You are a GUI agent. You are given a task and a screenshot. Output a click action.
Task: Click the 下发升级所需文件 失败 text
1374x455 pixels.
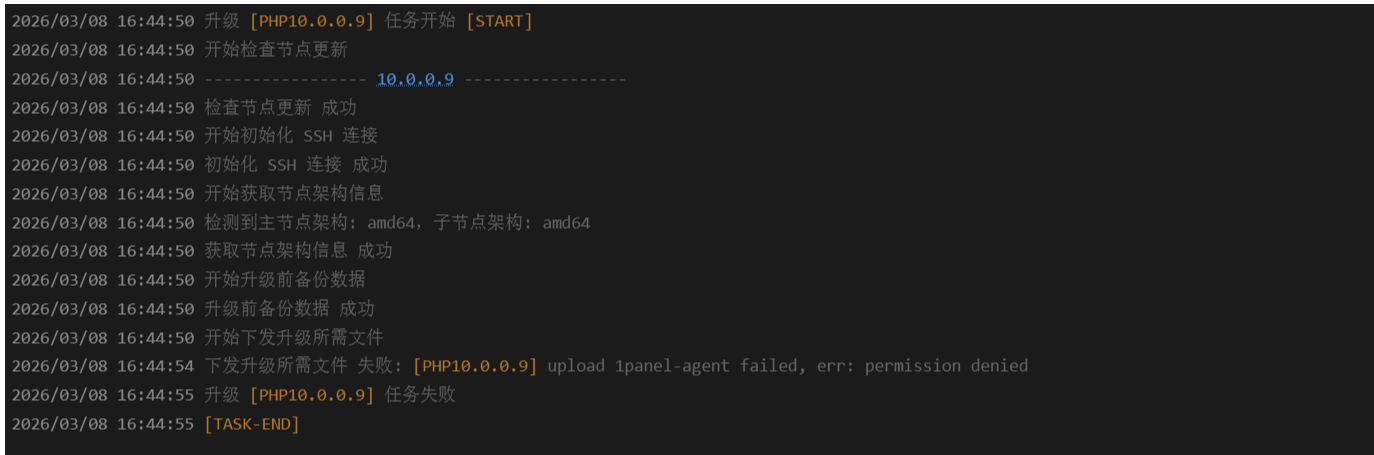pyautogui.click(x=303, y=366)
